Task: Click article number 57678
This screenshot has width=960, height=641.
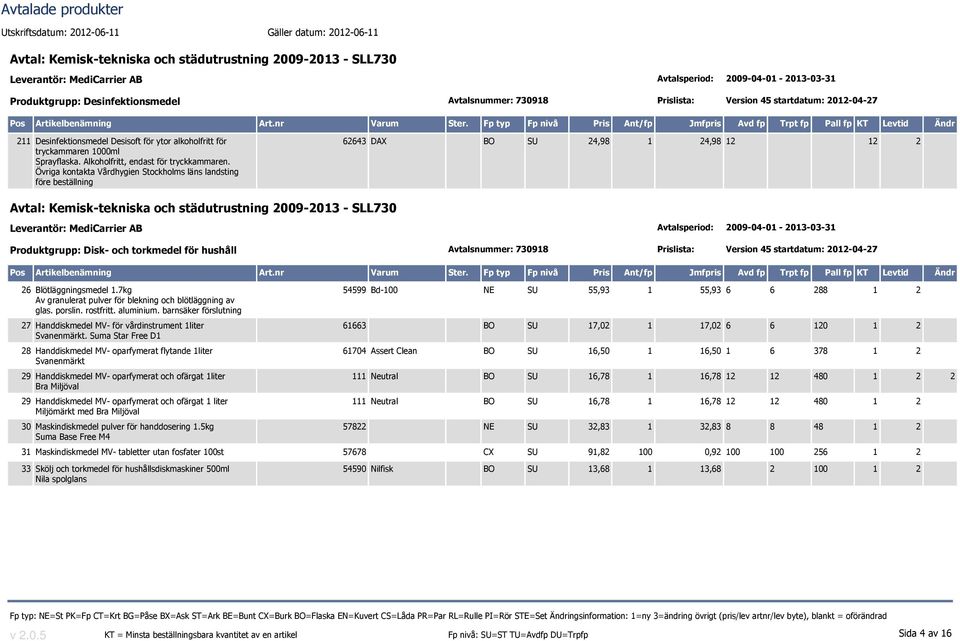Action: 354,452
